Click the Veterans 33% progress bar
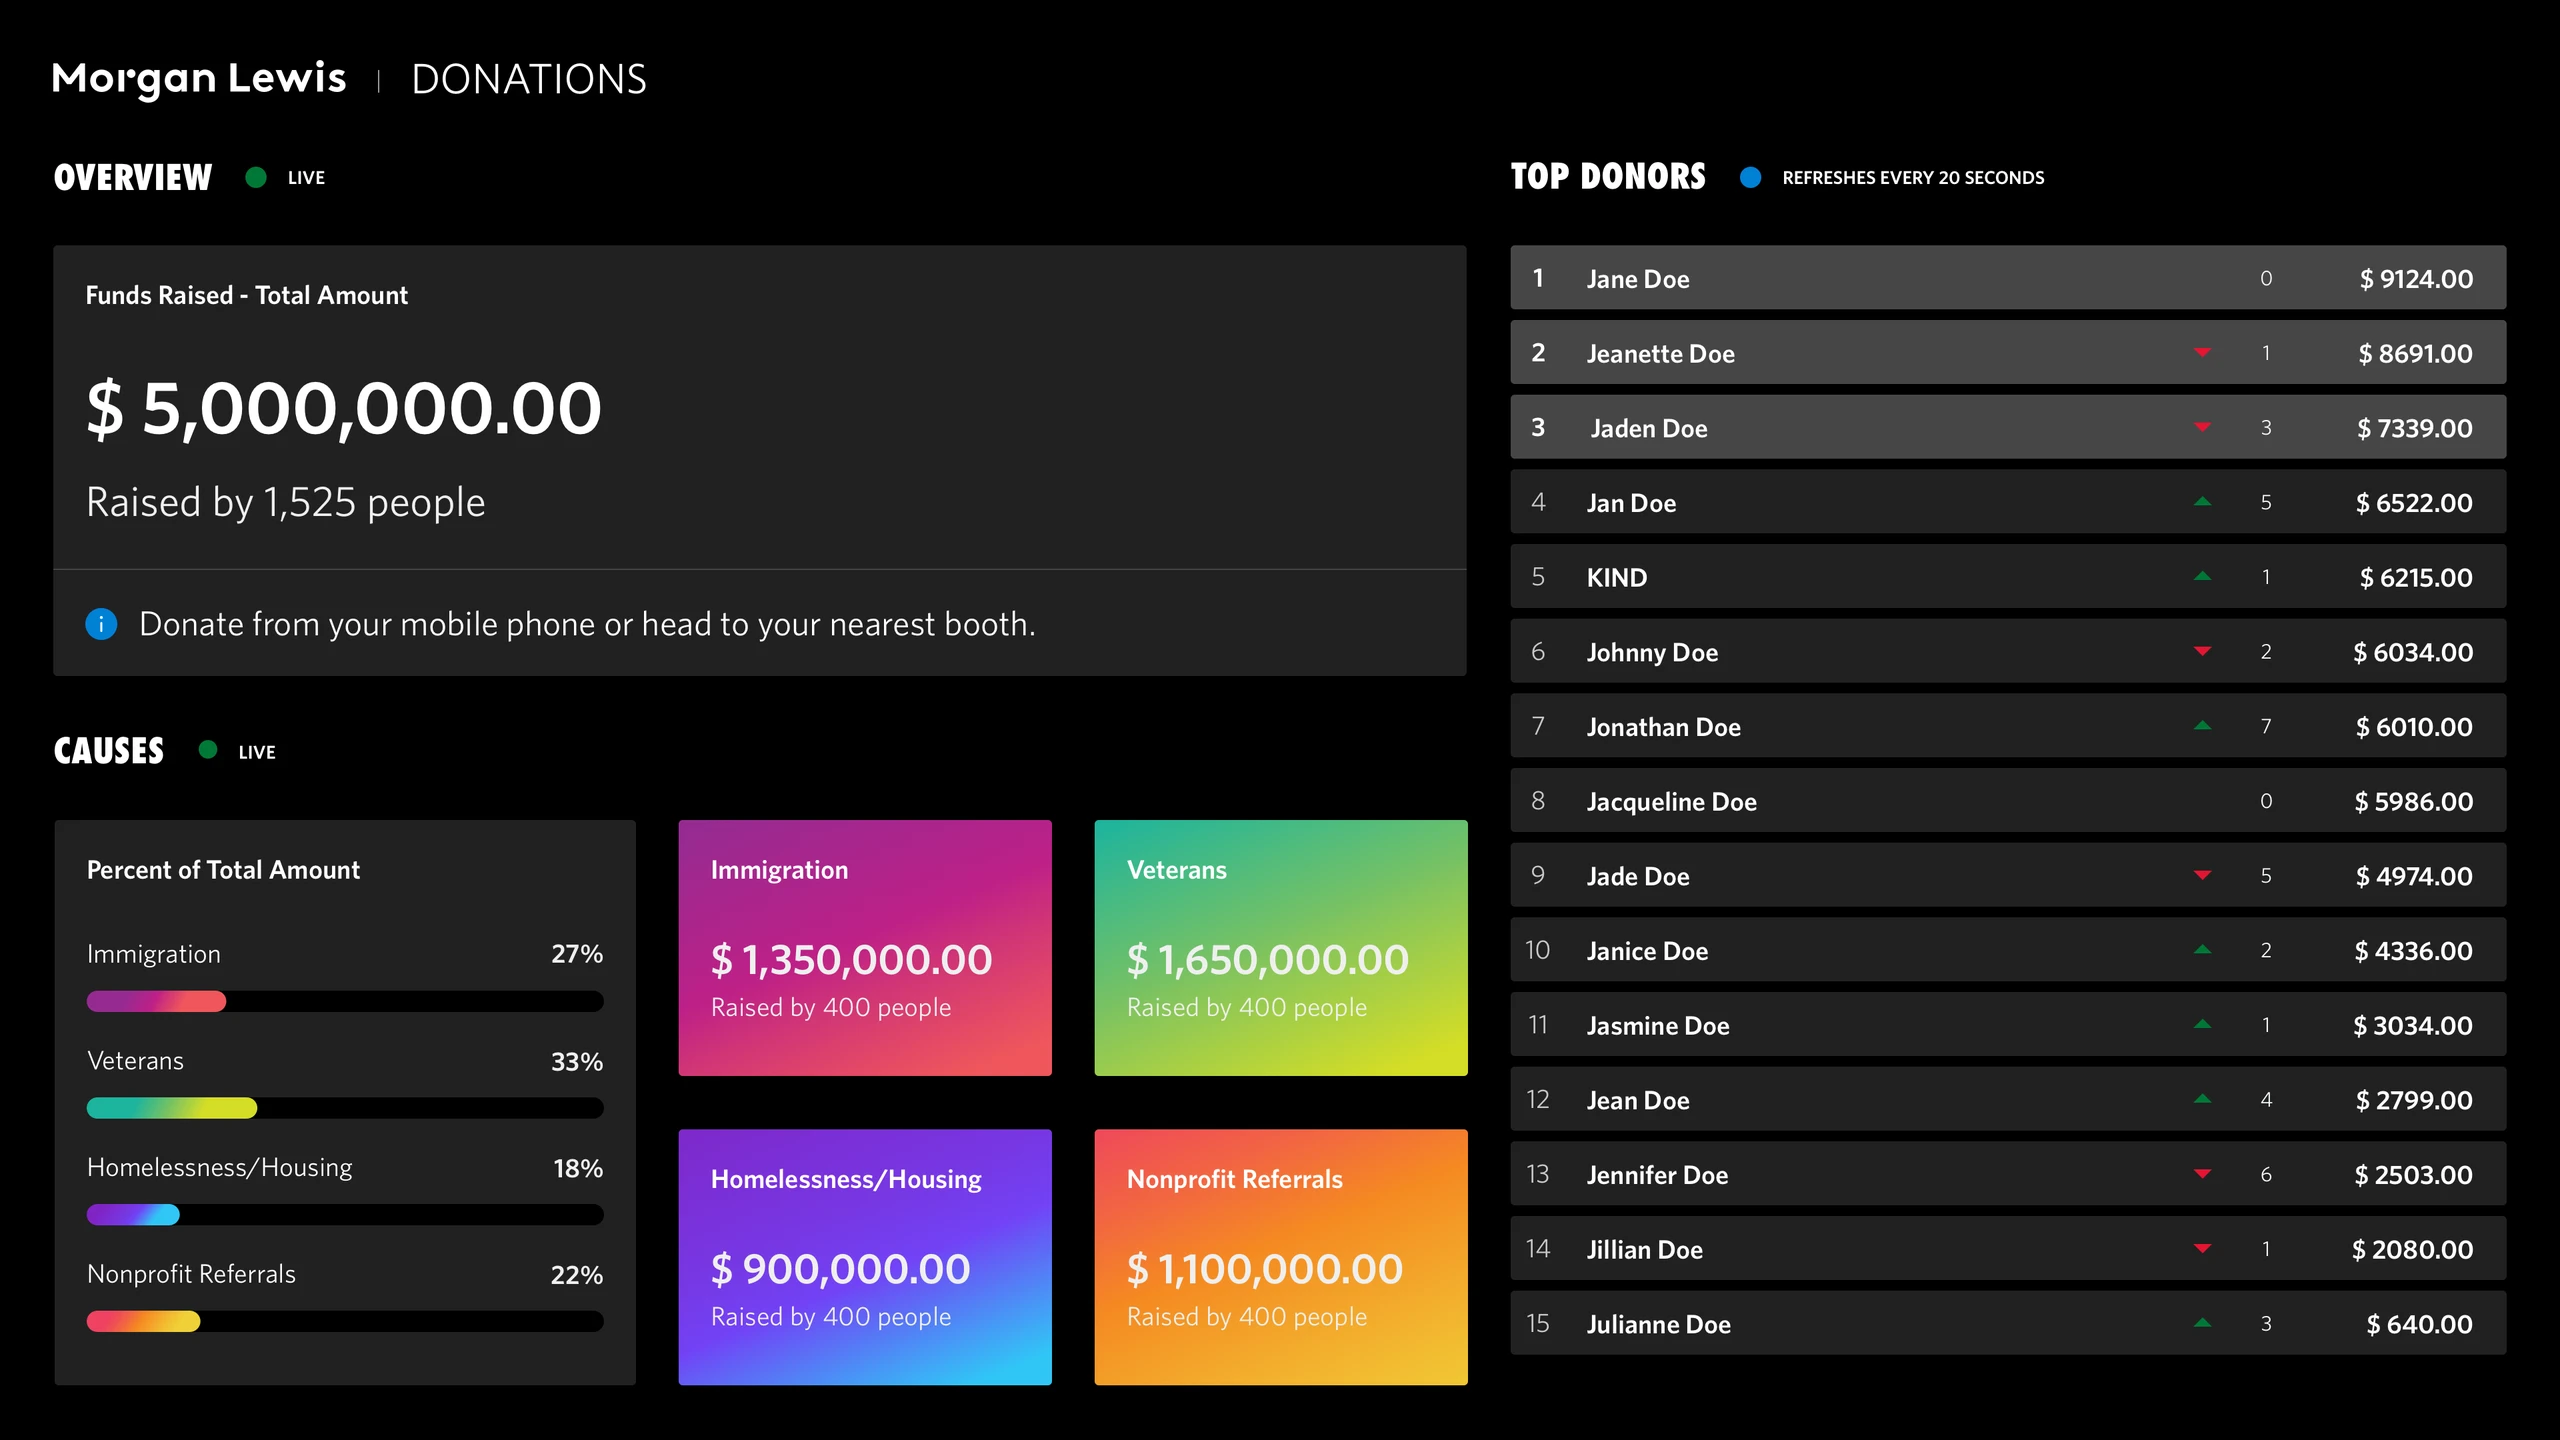Viewport: 2560px width, 1440px height. (345, 1108)
